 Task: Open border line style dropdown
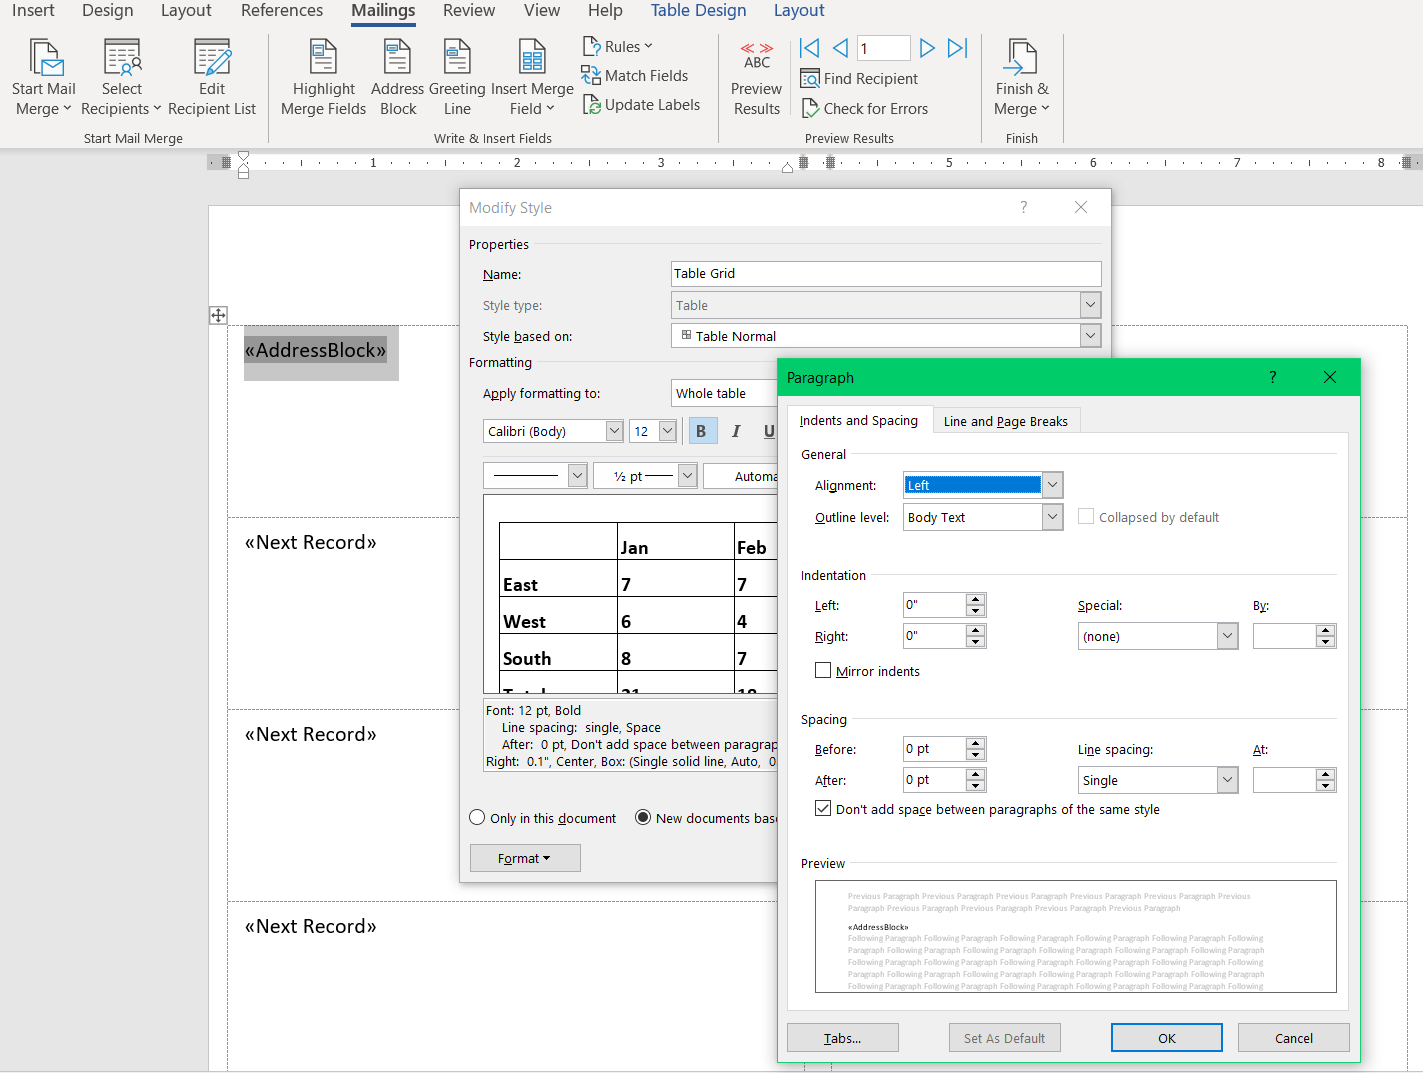(x=577, y=476)
